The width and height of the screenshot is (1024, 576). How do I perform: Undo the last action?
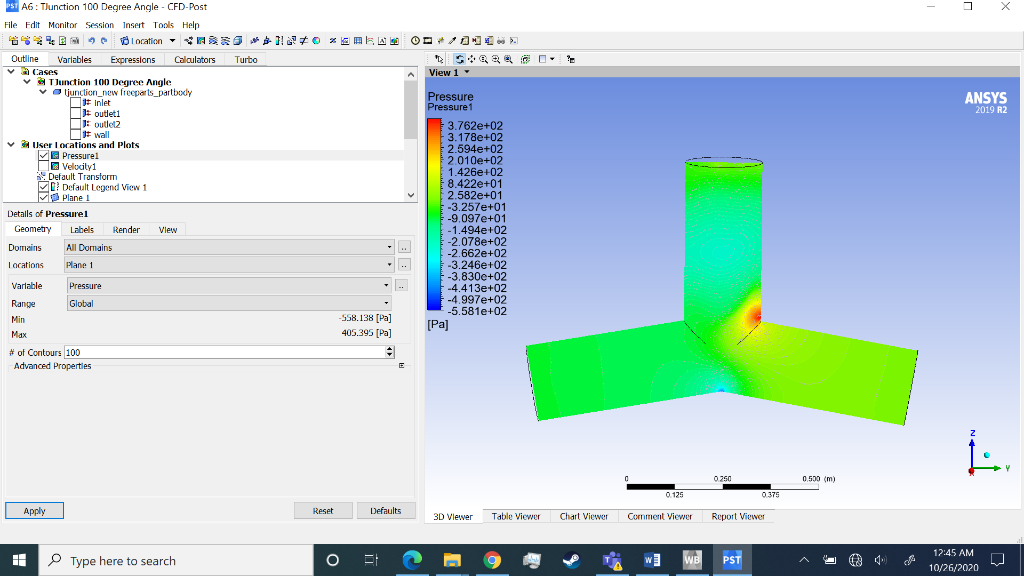pyautogui.click(x=91, y=40)
